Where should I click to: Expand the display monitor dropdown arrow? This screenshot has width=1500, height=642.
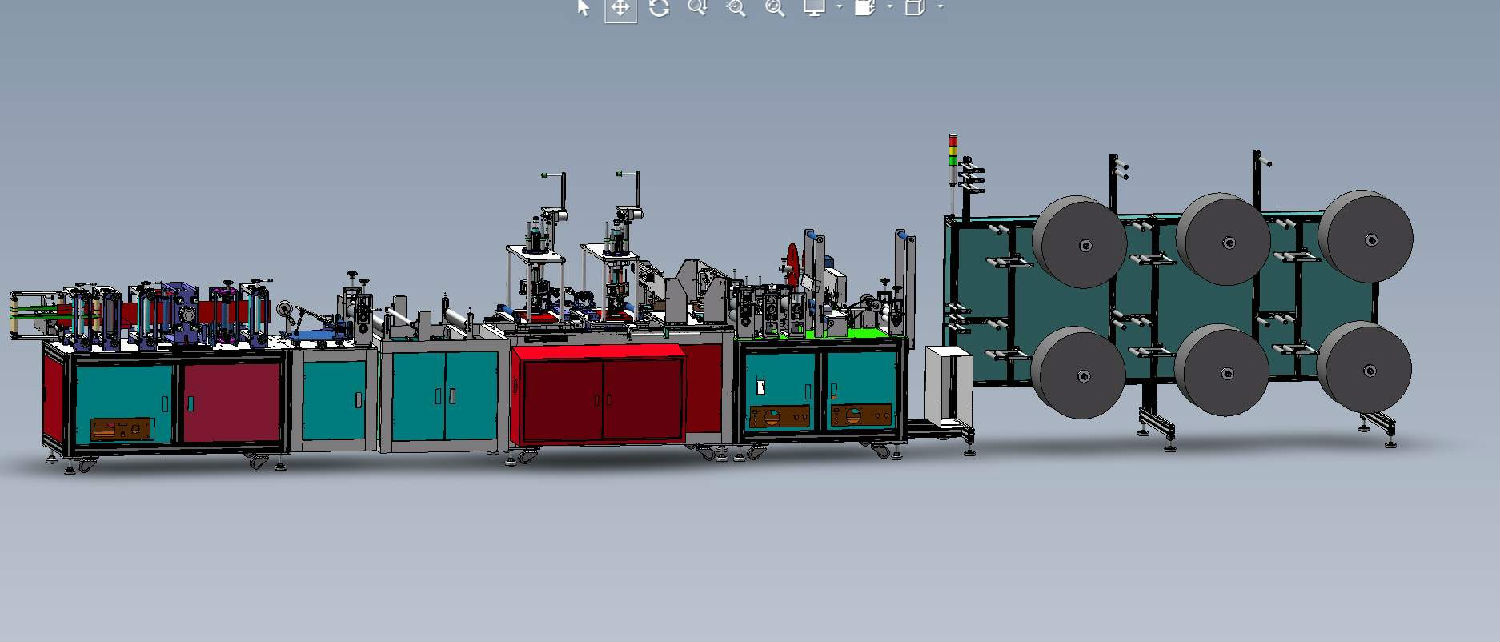(x=838, y=8)
